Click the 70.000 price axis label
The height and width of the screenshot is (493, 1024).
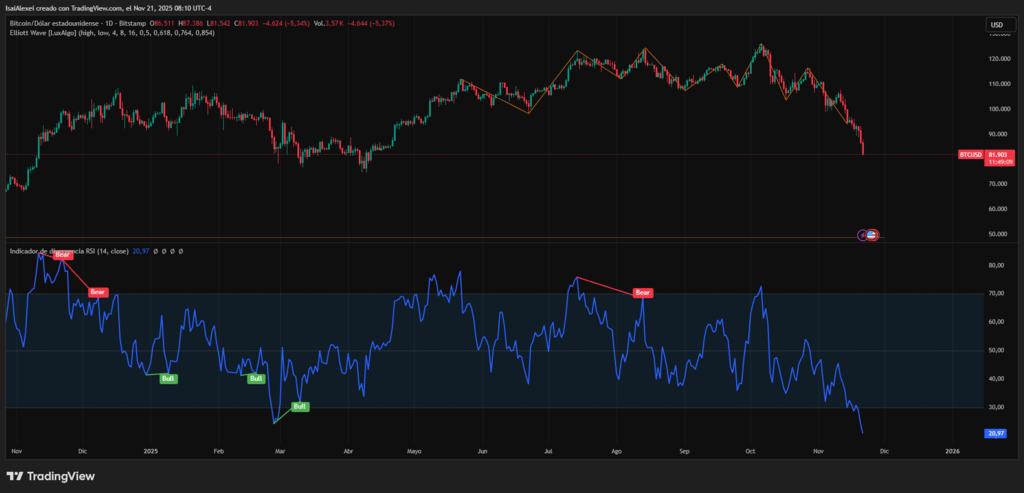point(996,184)
